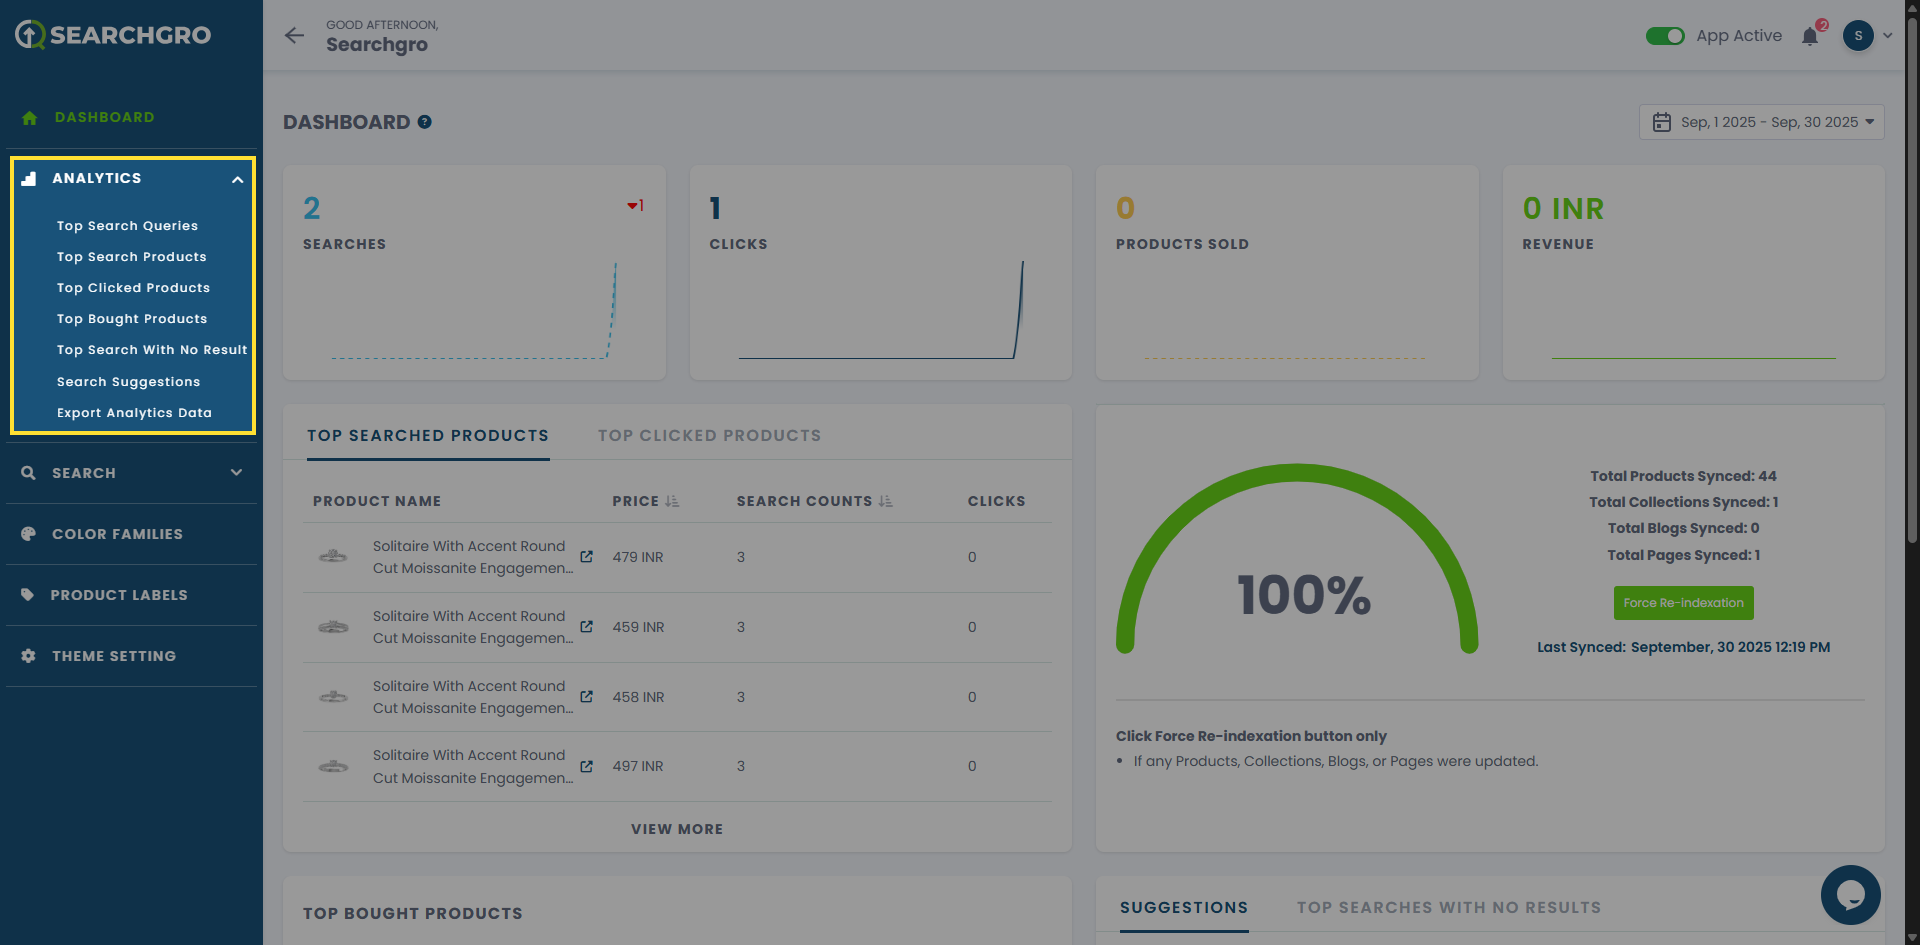The image size is (1920, 945).
Task: Open the user avatar menu
Action: (1859, 36)
